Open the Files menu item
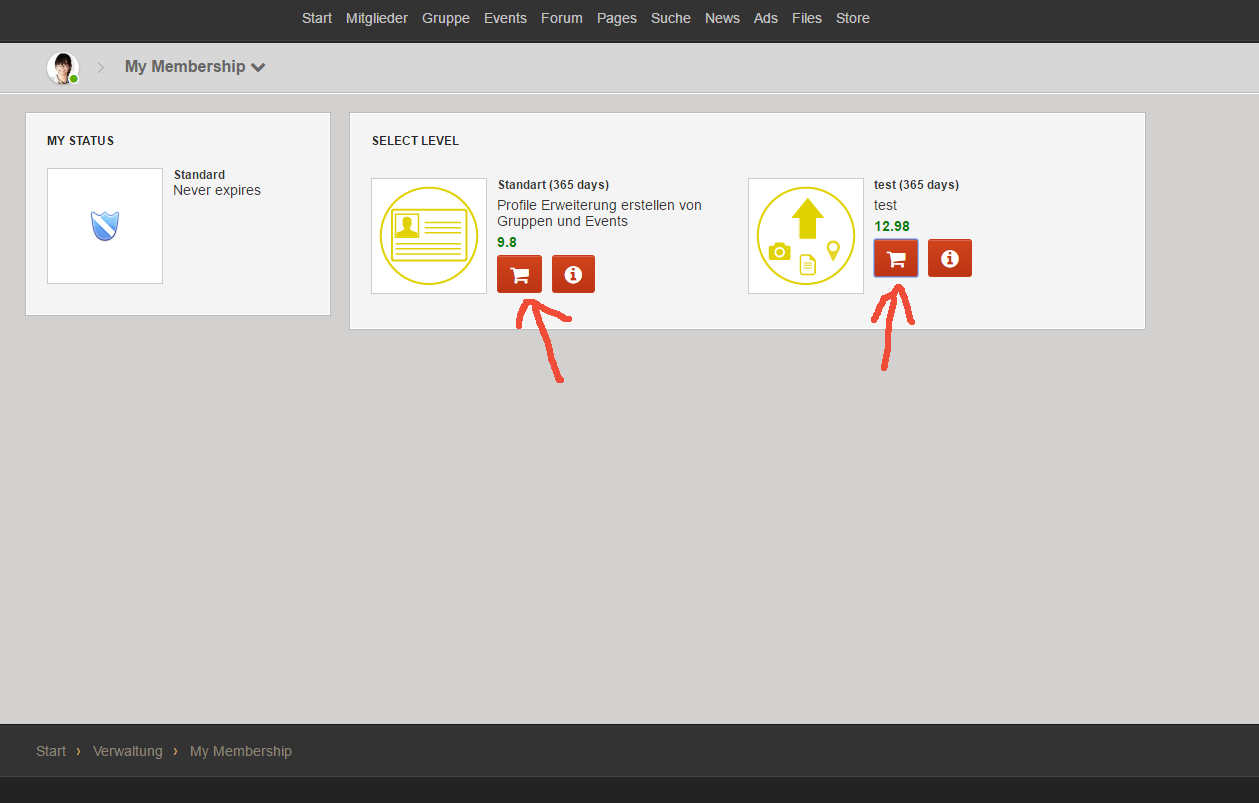Screen dimensions: 1259x803 tap(807, 18)
